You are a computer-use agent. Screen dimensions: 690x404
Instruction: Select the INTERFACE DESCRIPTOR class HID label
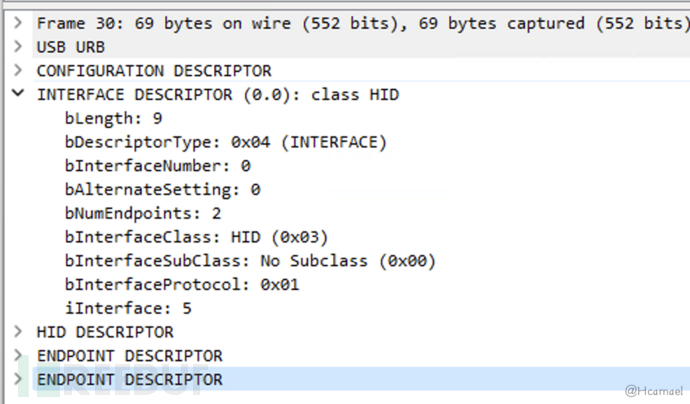click(218, 94)
